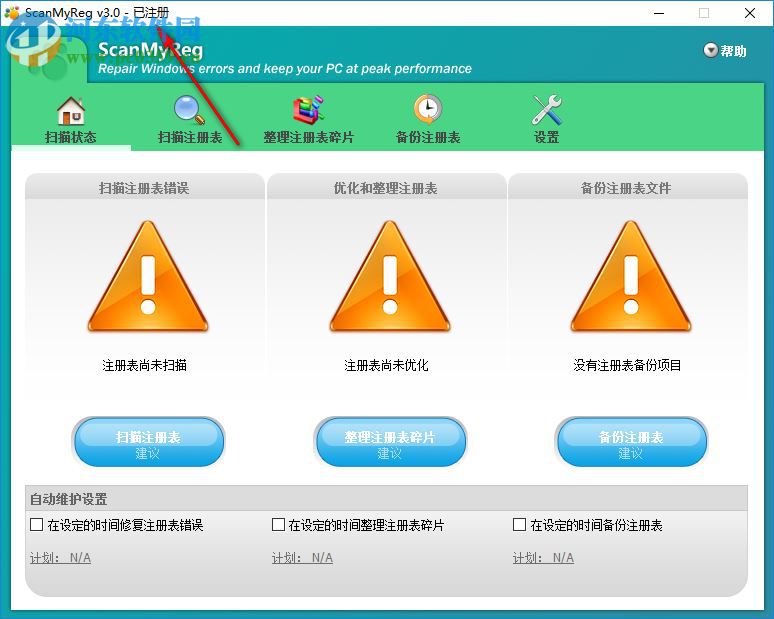774x619 pixels.
Task: Open 计划: N/A link under 备份注册表
Action: click(x=543, y=558)
